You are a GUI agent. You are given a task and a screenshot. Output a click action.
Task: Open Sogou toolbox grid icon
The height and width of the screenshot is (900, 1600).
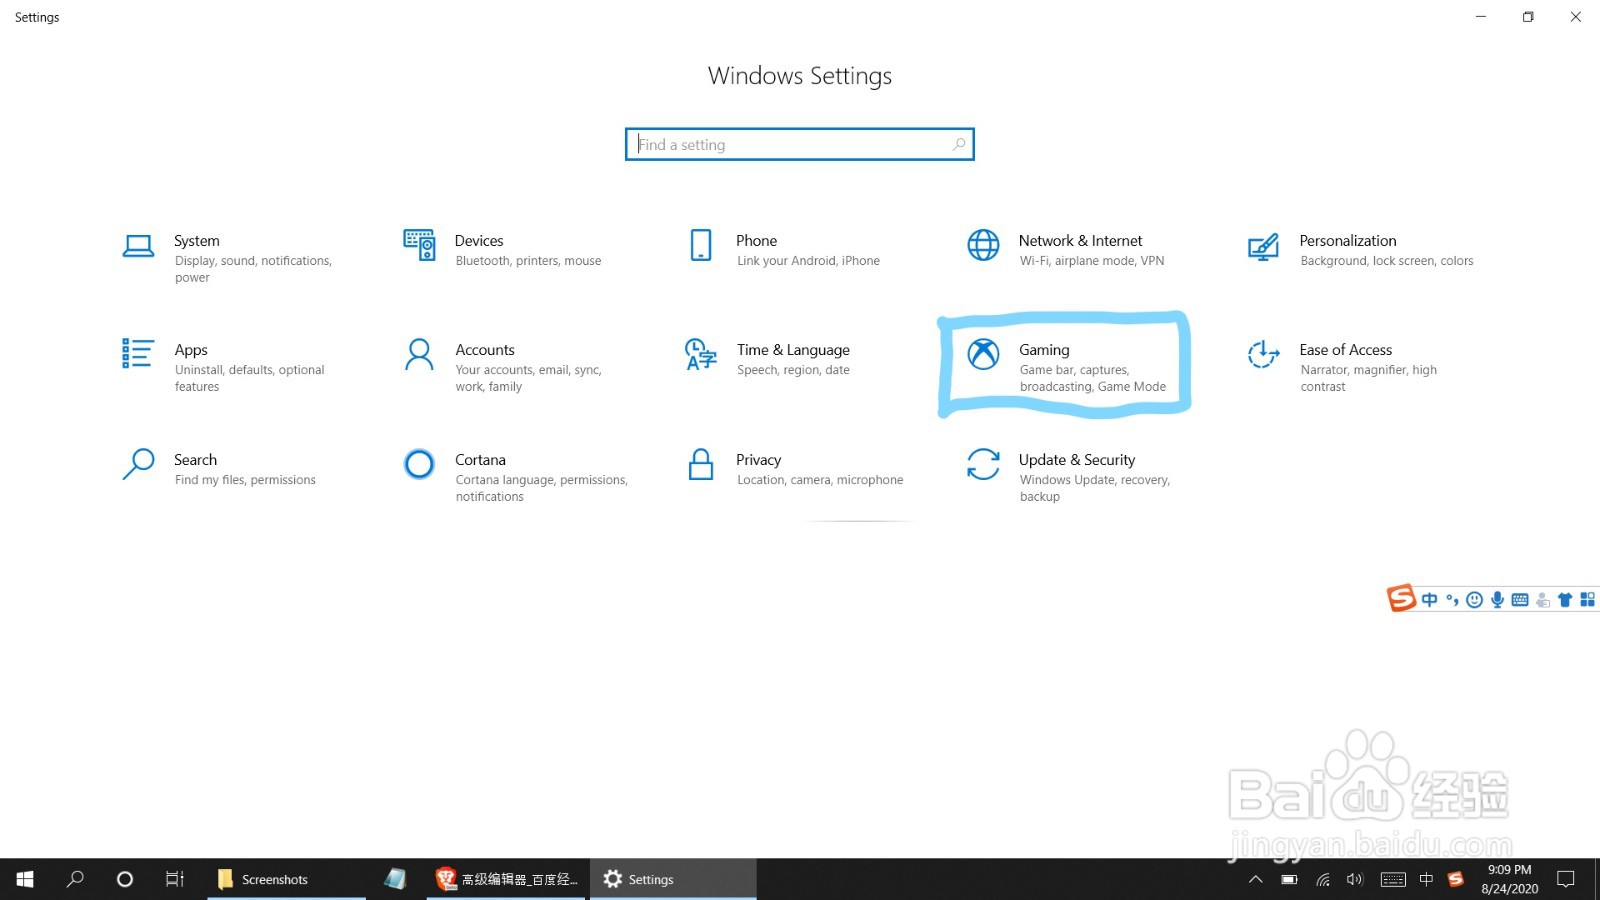[x=1587, y=600]
